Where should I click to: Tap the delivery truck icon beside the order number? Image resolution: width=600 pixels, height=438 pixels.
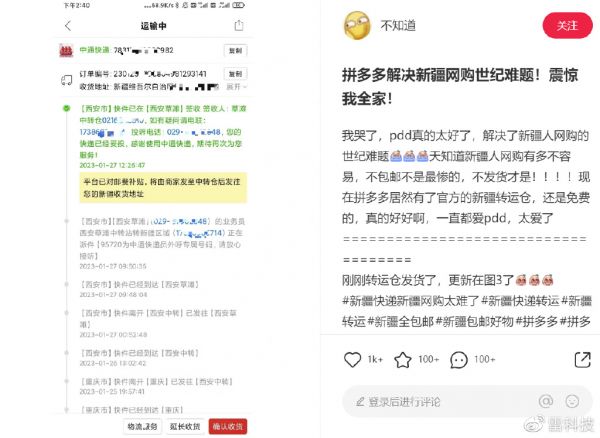67,80
